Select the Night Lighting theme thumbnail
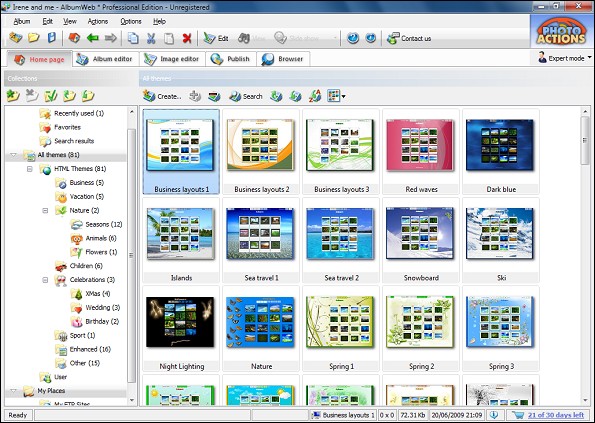The image size is (595, 423). pos(181,329)
